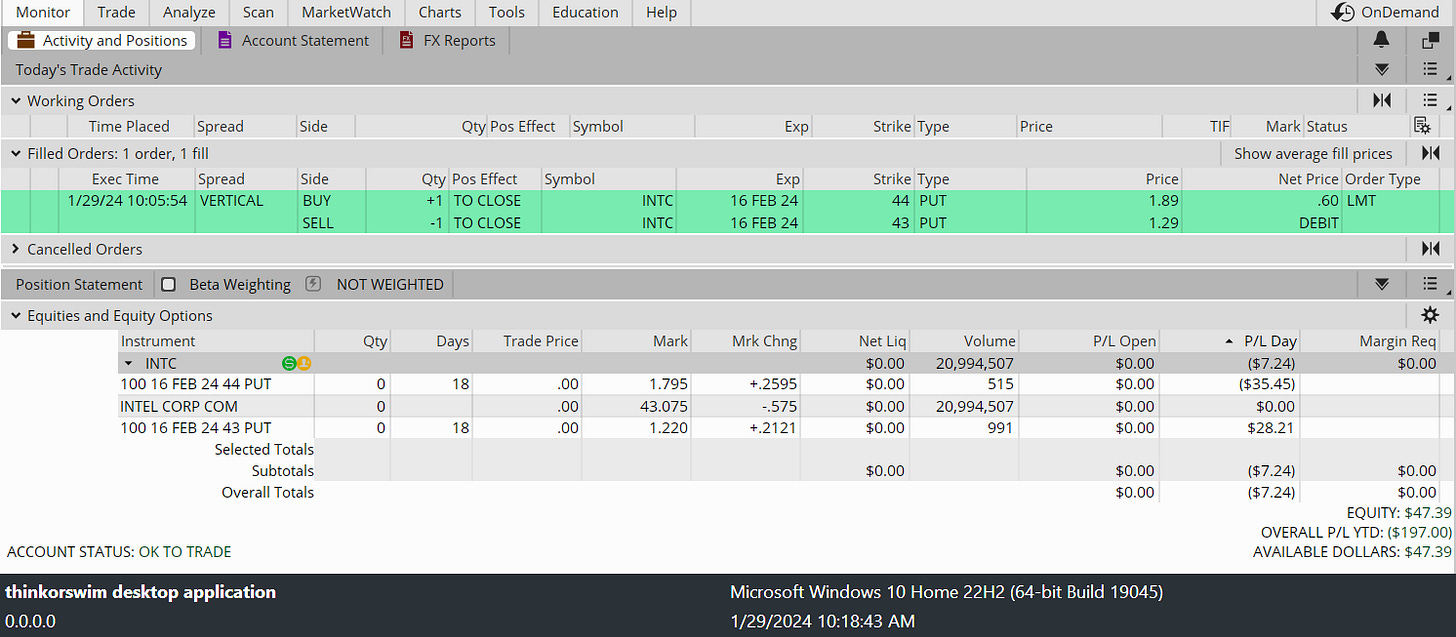
Task: Click the OK TO TRADE account status
Action: [185, 551]
